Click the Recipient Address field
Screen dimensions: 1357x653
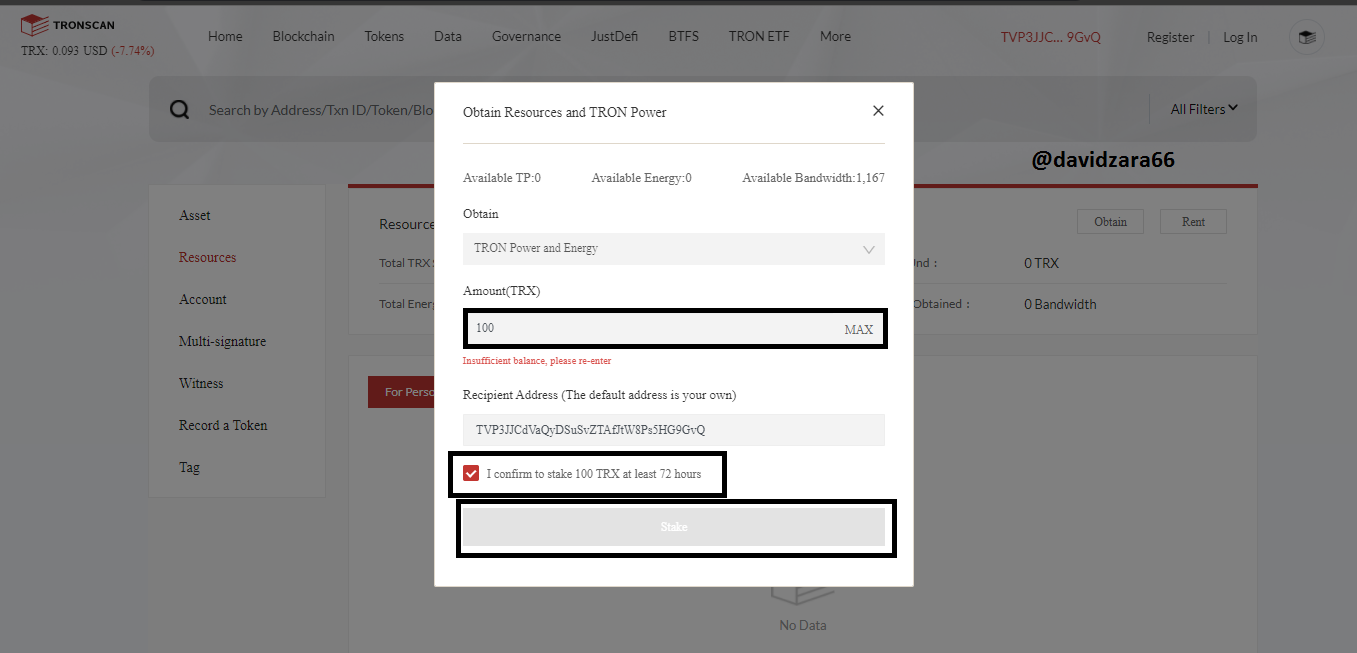674,430
